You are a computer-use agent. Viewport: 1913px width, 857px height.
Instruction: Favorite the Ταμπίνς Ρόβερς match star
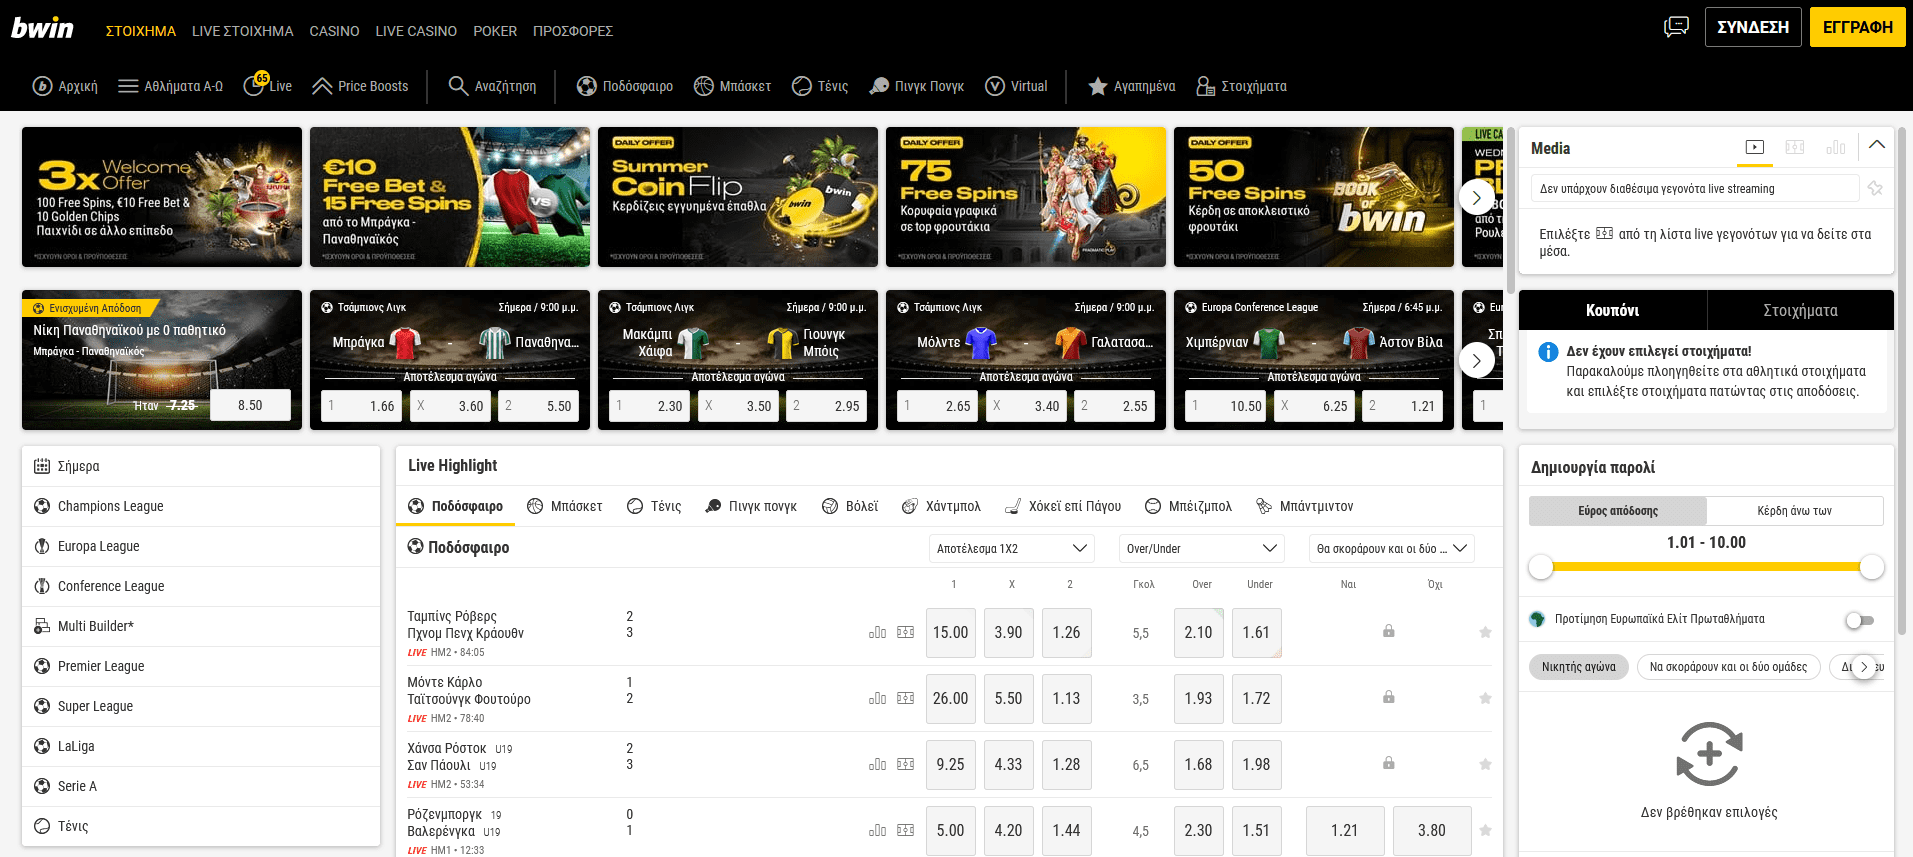(1485, 632)
